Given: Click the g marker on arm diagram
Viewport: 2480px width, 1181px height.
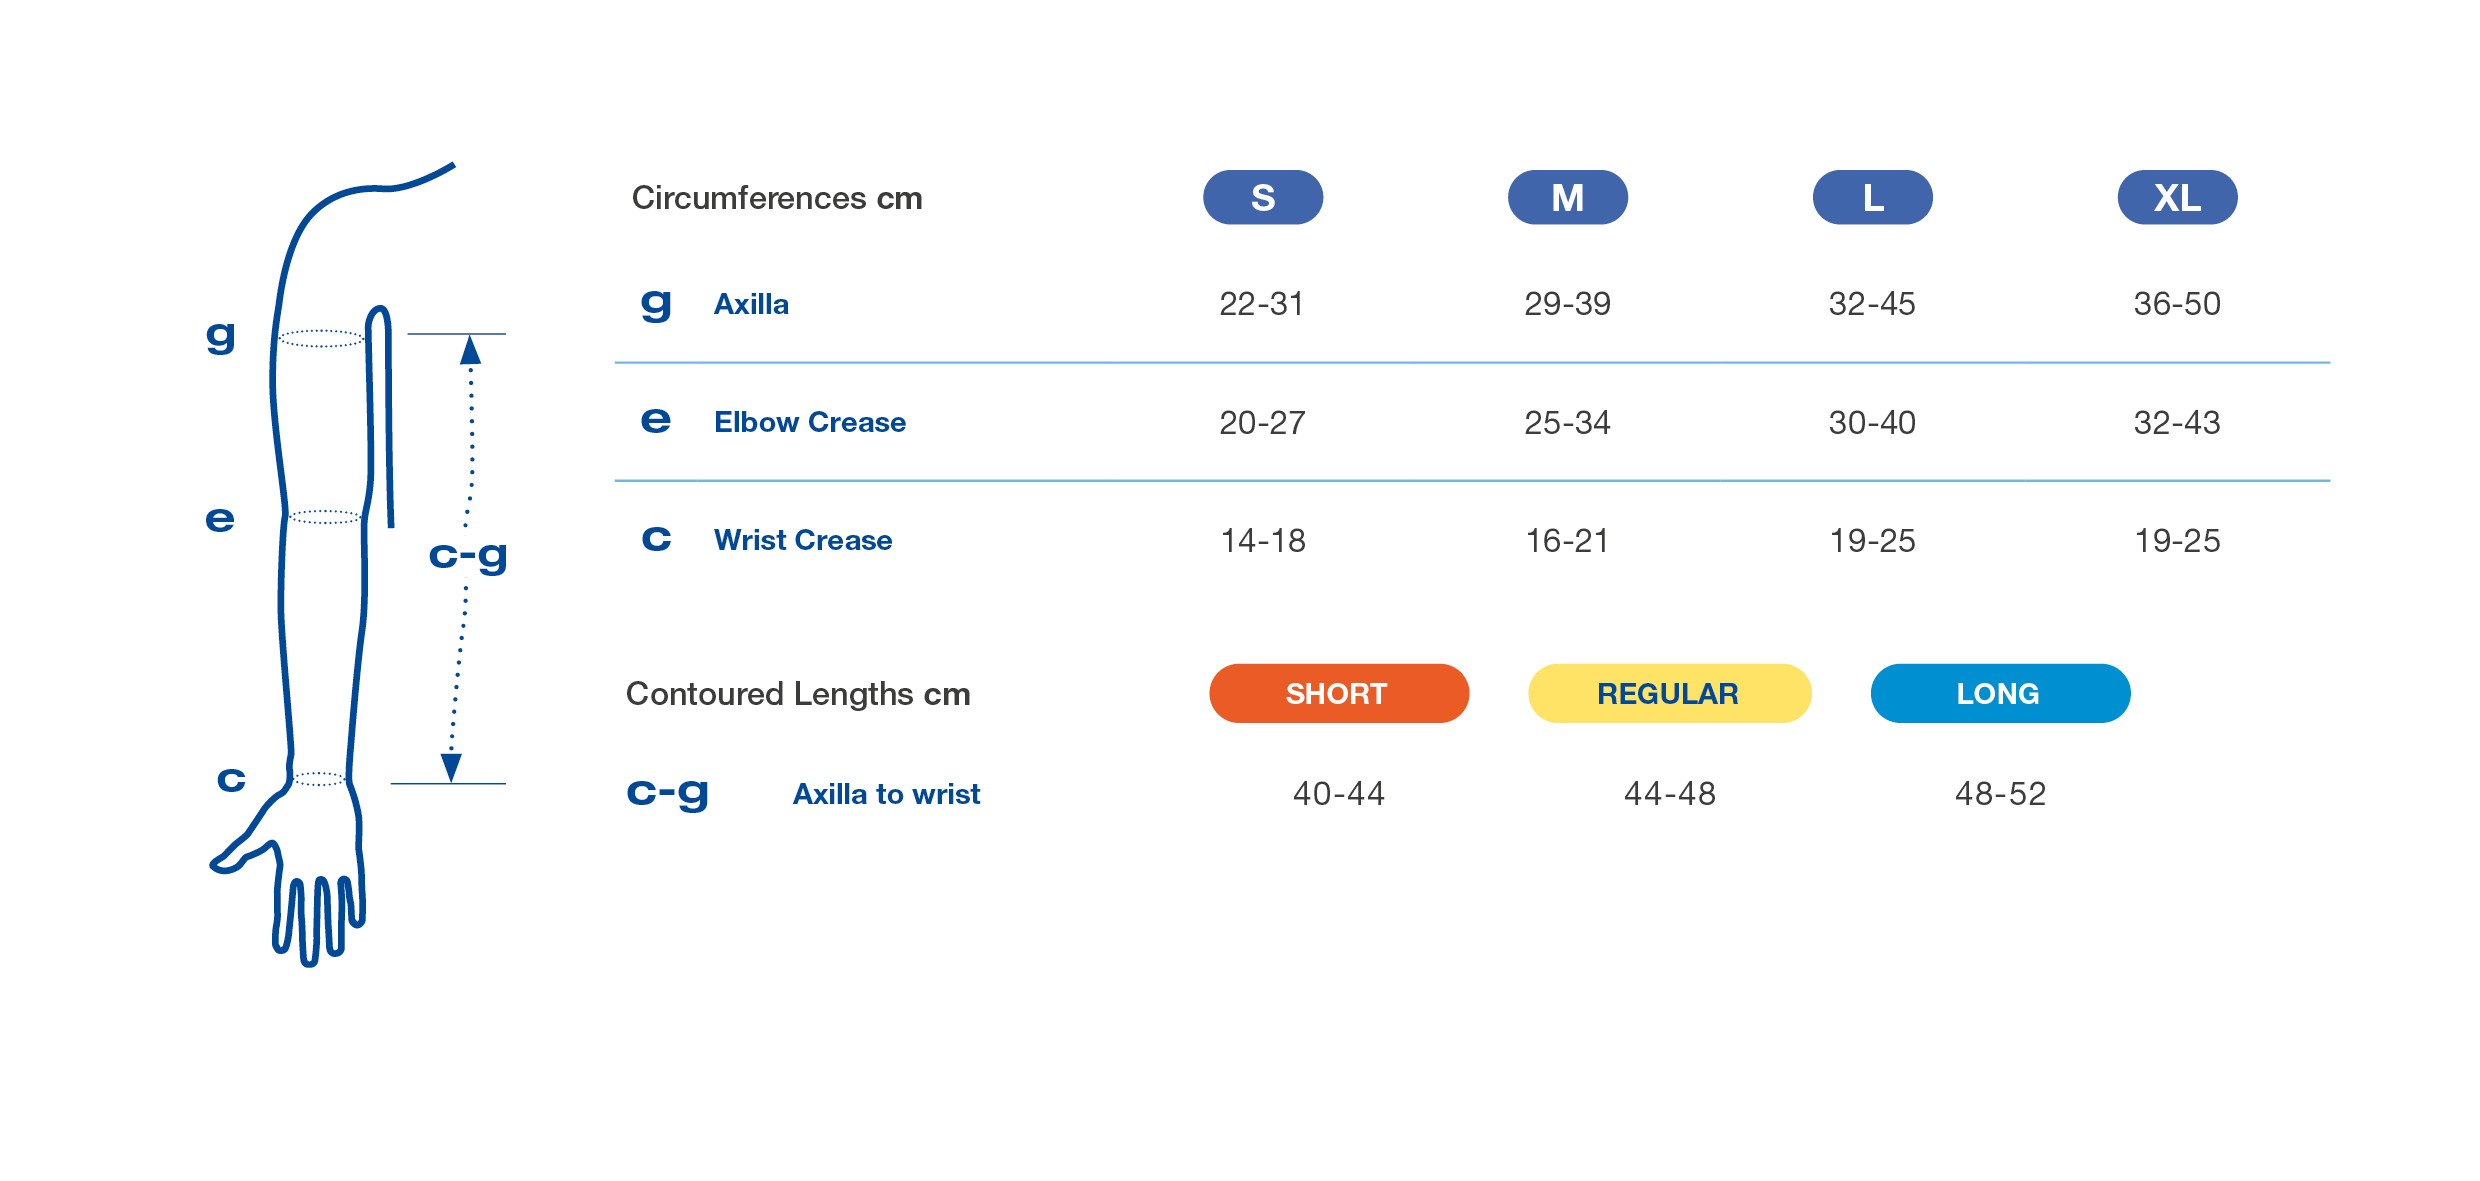Looking at the screenshot, I should [220, 335].
